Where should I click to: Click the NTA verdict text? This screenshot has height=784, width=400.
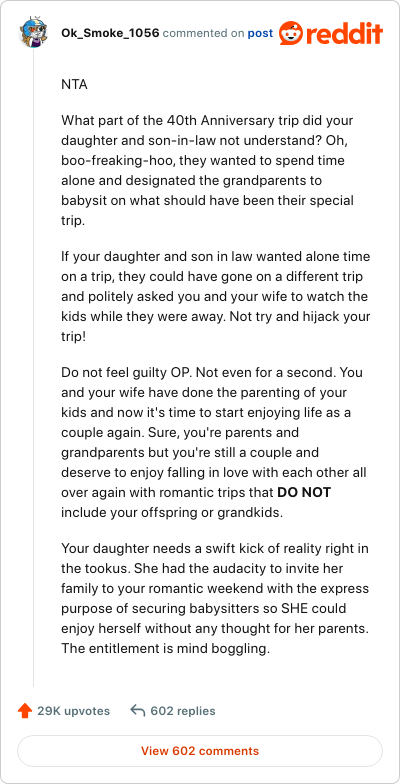tap(74, 84)
